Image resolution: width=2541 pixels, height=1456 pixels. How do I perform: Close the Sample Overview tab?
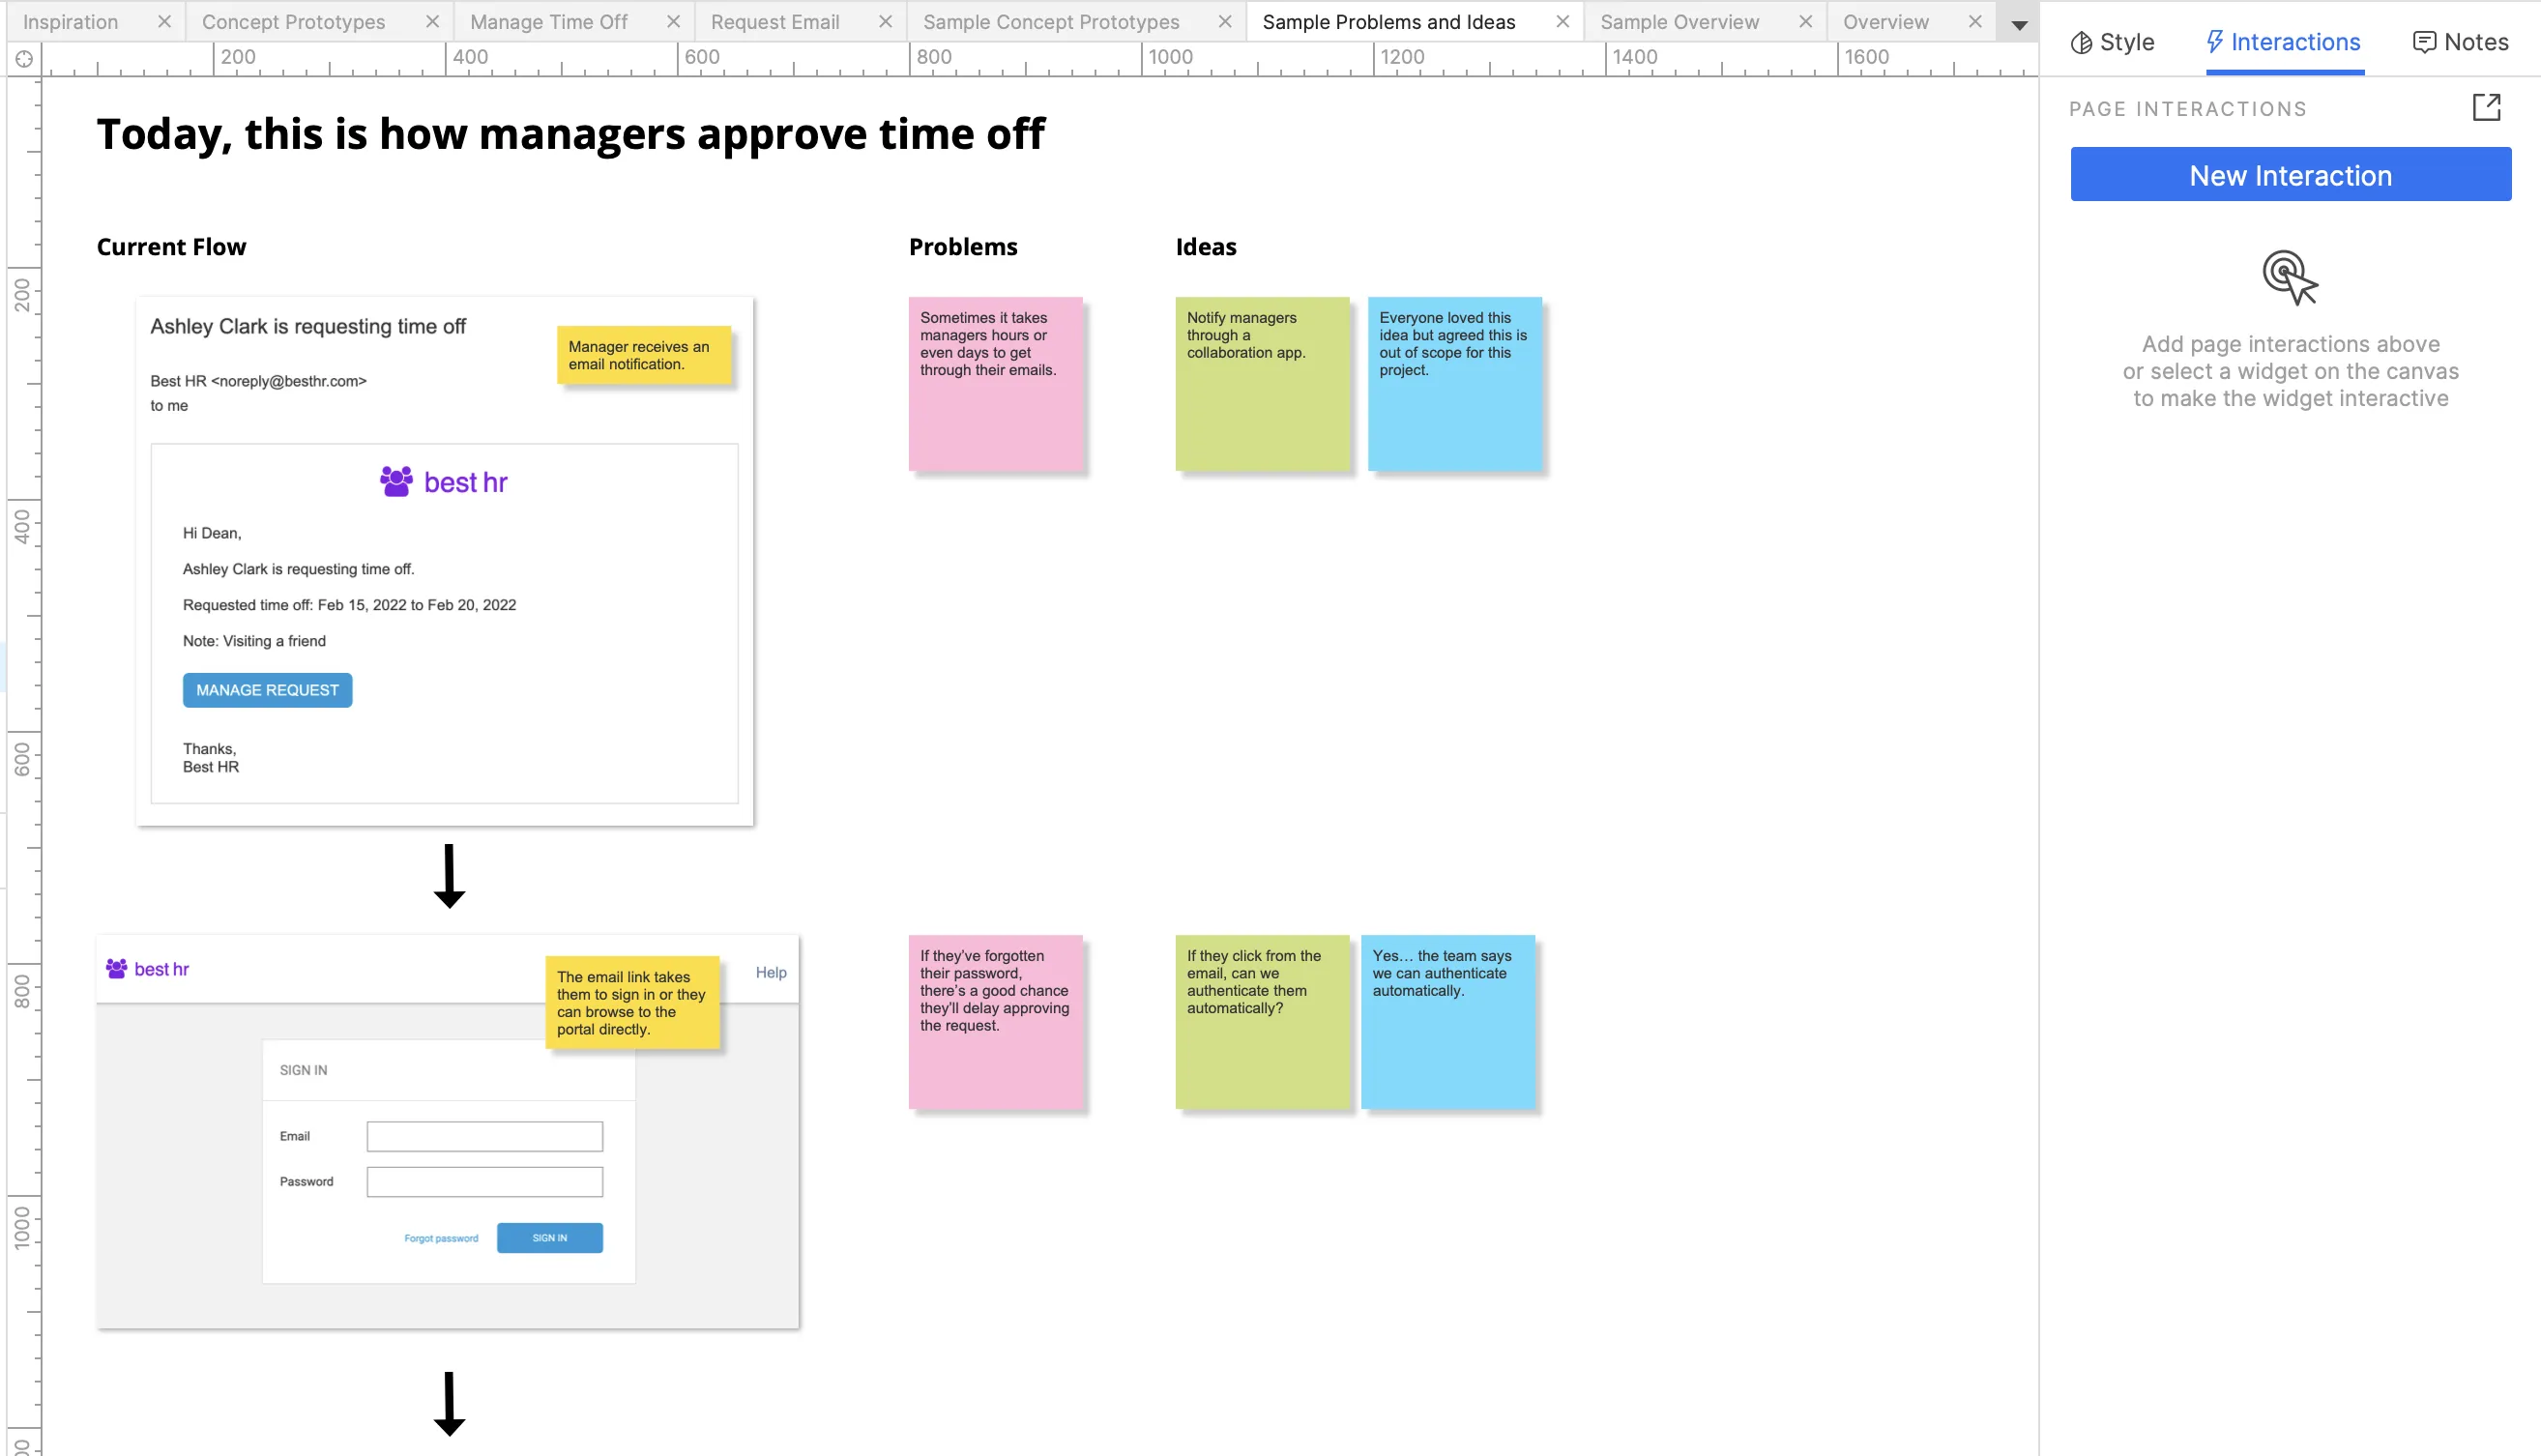[x=1805, y=22]
